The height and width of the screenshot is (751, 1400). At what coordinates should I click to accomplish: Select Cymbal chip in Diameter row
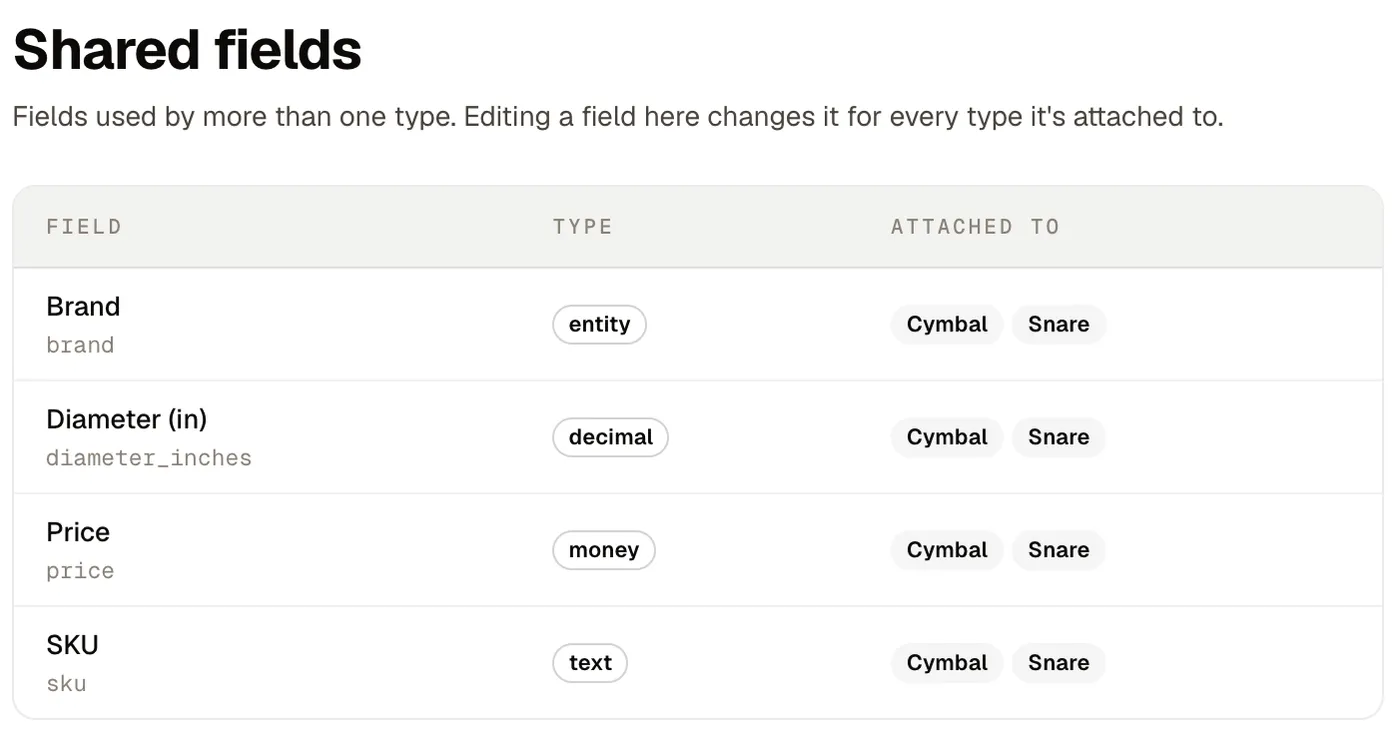pos(947,437)
